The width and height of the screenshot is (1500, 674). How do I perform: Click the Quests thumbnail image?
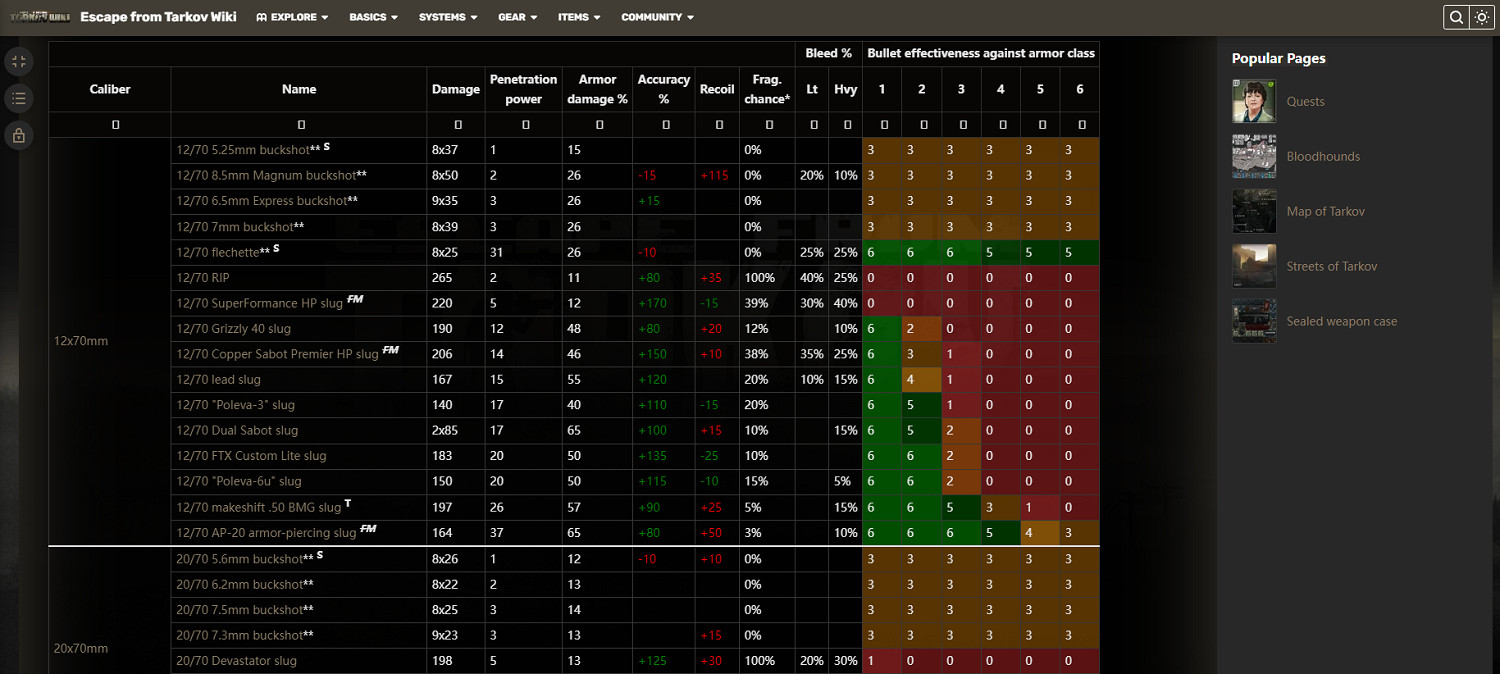coord(1254,101)
